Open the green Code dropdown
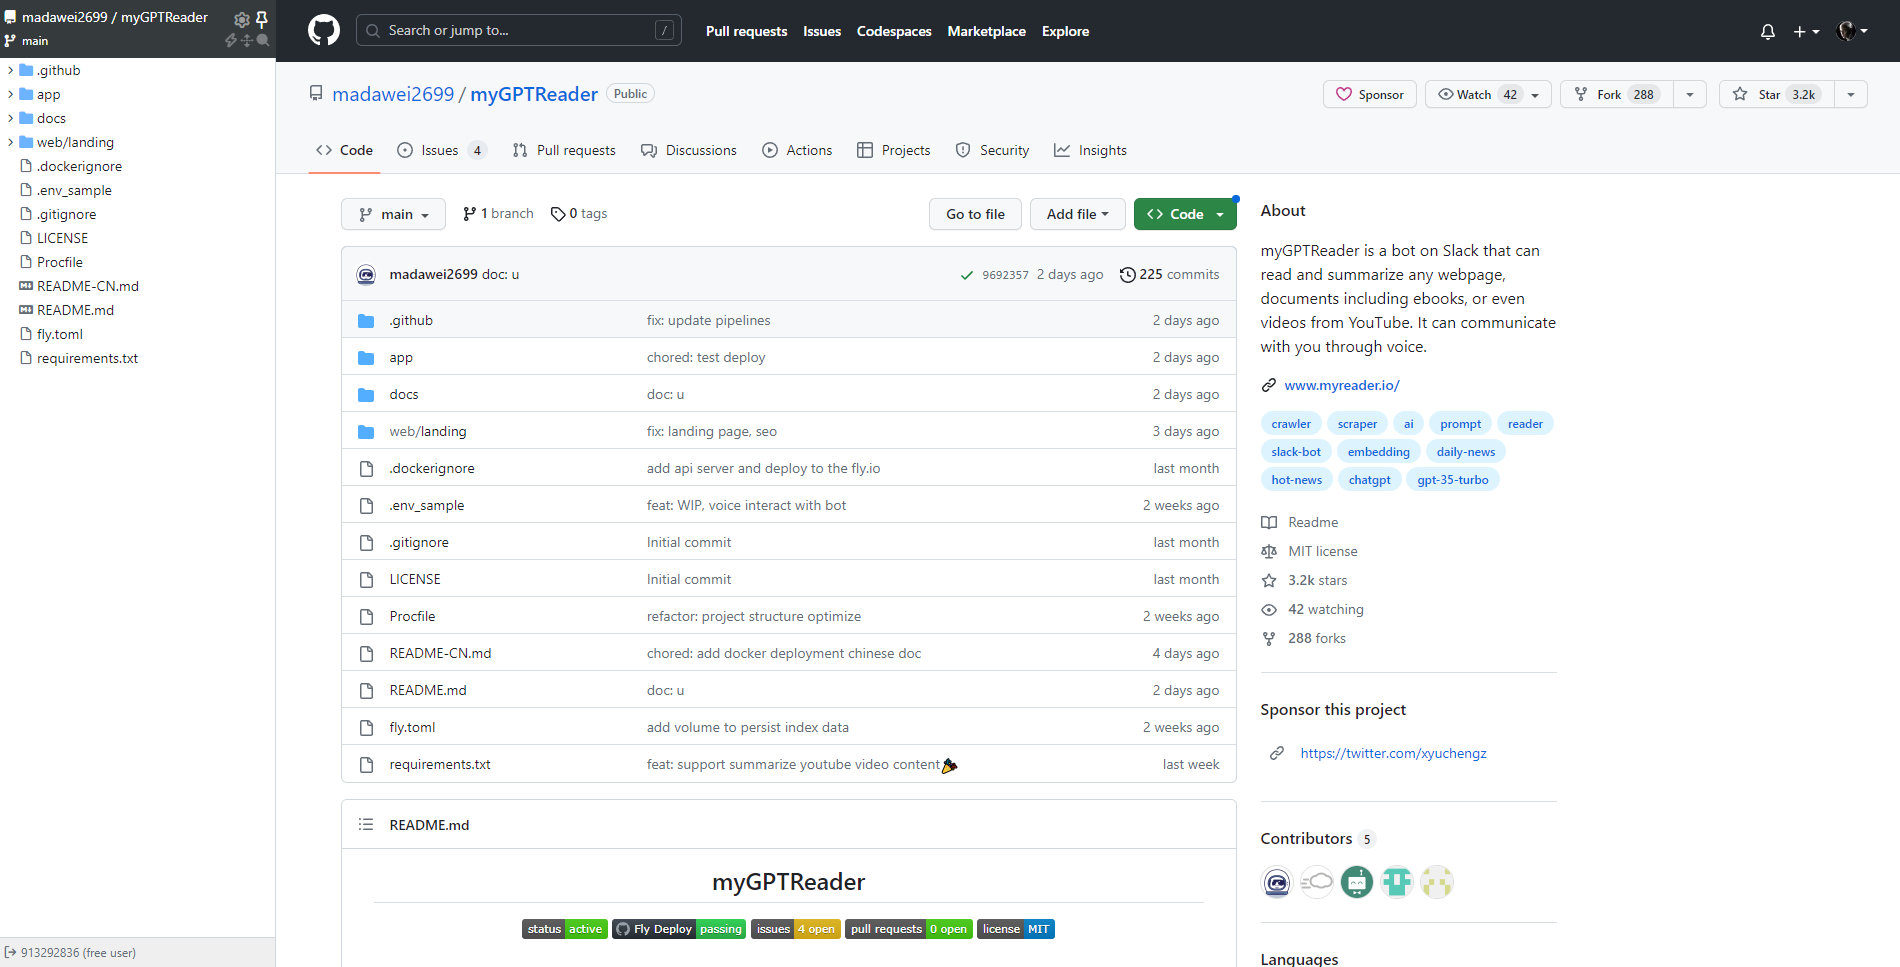1900x967 pixels. pyautogui.click(x=1185, y=214)
